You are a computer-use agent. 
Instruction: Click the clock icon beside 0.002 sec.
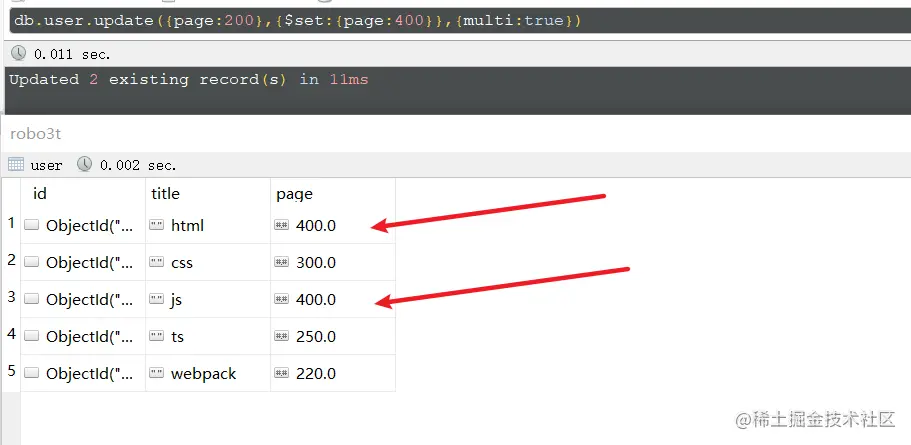pos(85,164)
